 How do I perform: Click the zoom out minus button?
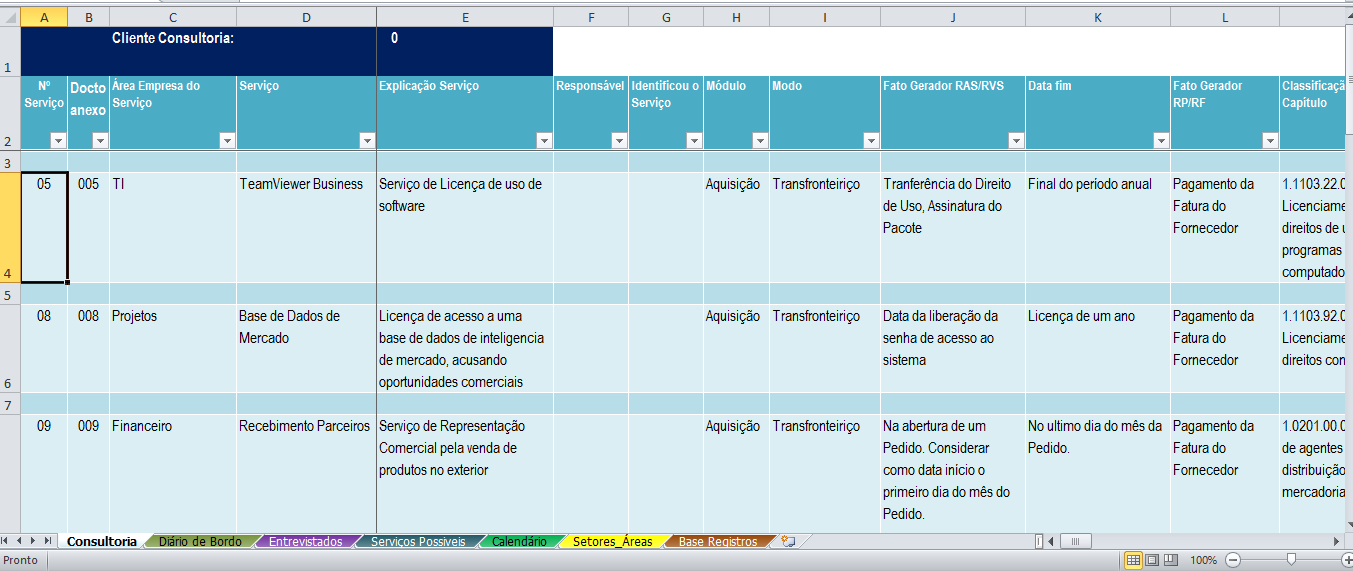point(1233,560)
